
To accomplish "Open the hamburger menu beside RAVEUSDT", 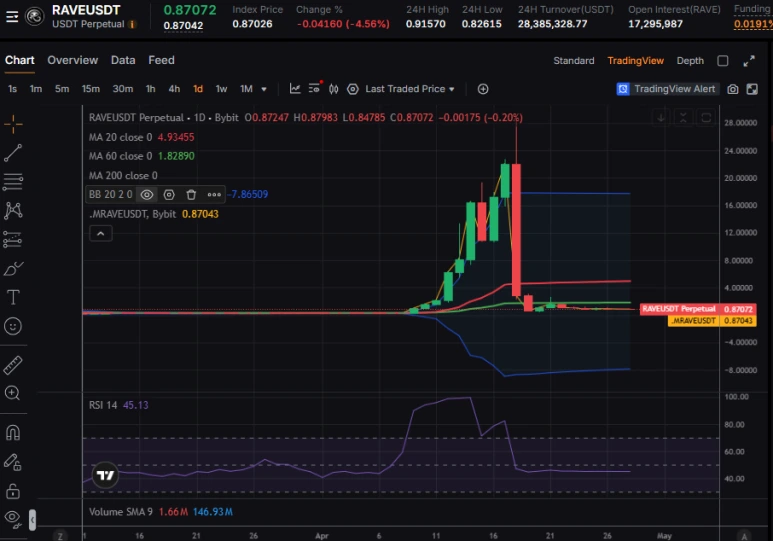I will (x=12, y=17).
